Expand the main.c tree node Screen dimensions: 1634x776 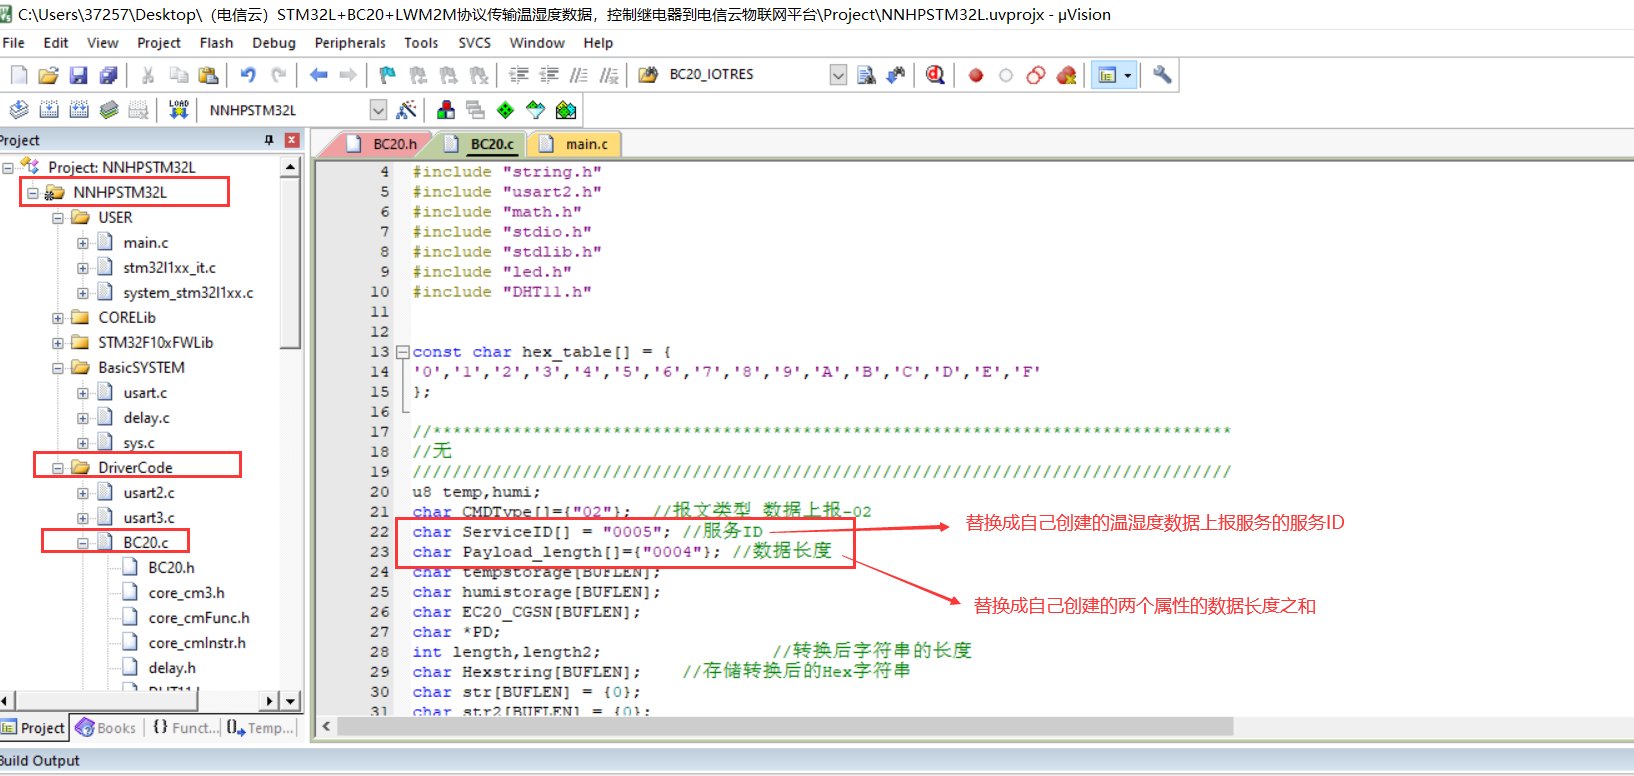coord(83,243)
